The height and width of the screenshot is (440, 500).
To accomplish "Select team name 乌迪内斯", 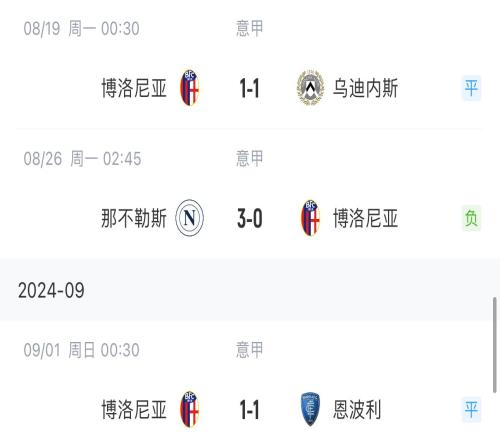I will point(365,88).
